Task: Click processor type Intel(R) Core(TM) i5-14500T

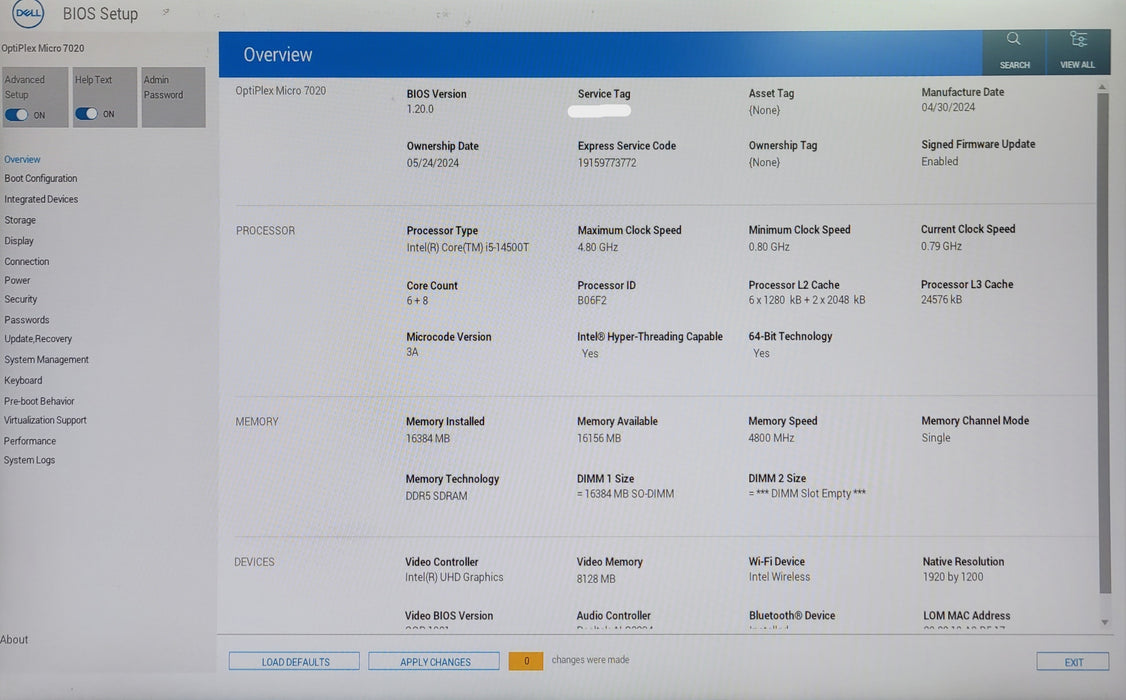Action: [x=467, y=247]
